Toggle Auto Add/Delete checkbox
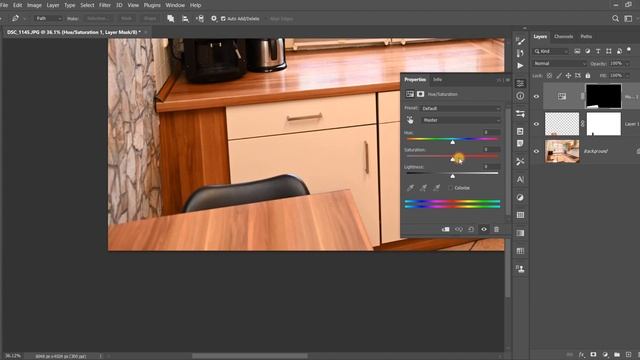The width and height of the screenshot is (640, 360). 223,19
